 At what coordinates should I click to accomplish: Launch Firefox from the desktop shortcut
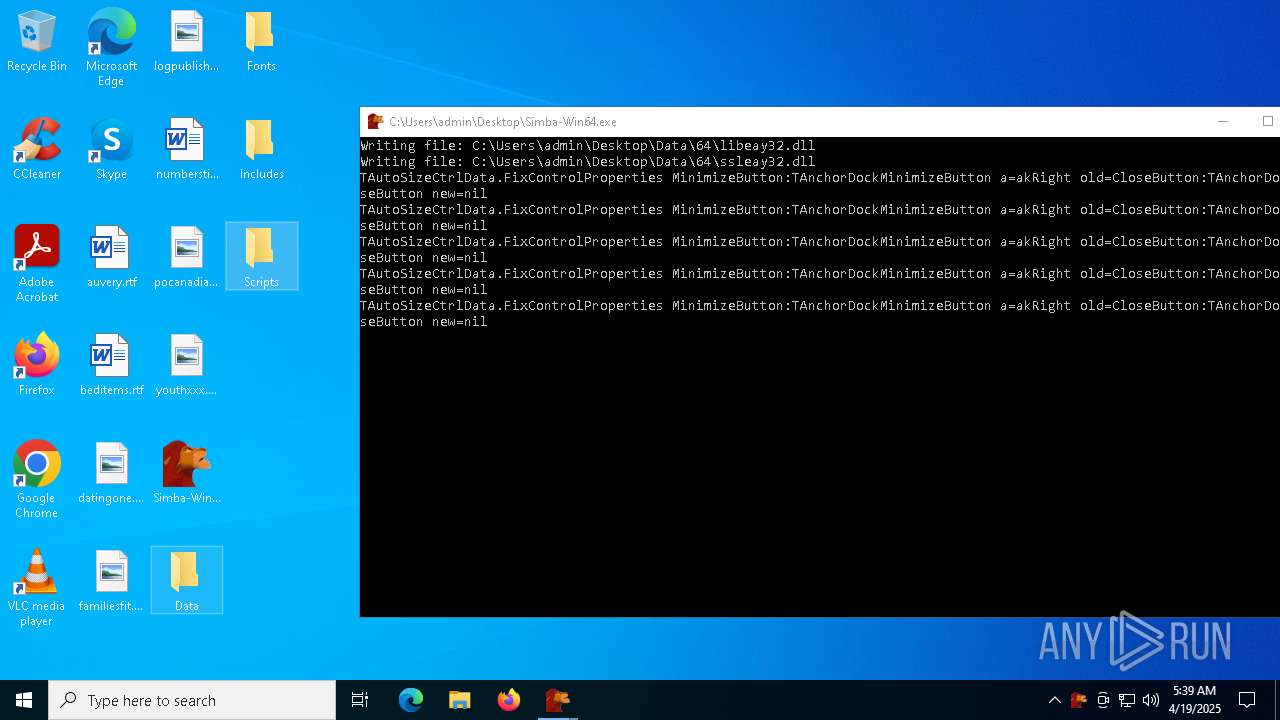click(37, 366)
